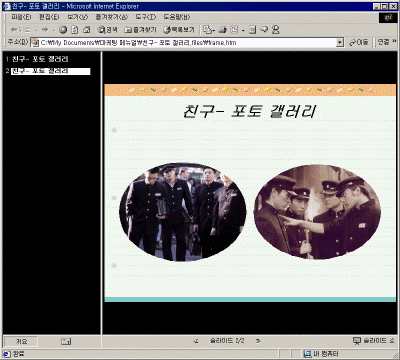The height and width of the screenshot is (360, 400).
Task: Toggle the outline (개요) pane button
Action: pyautogui.click(x=21, y=341)
